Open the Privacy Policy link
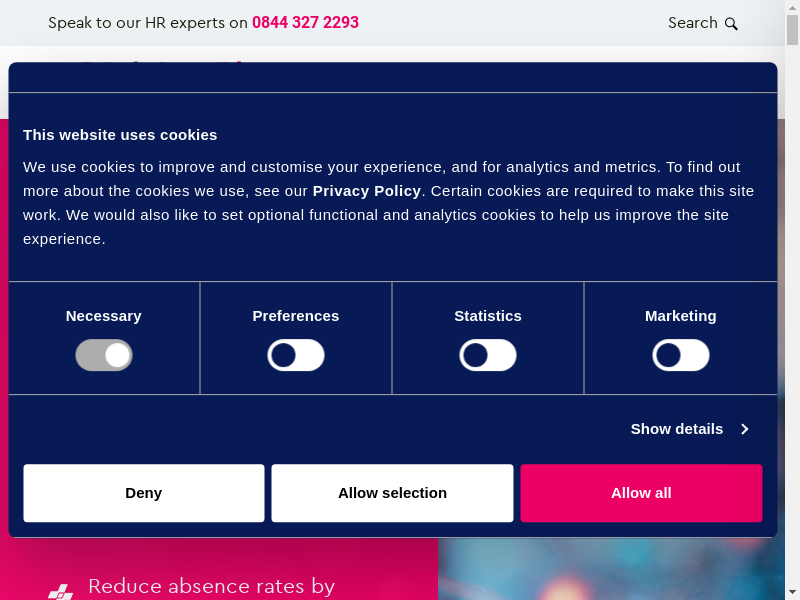Screen dimensions: 800x600 [366, 191]
